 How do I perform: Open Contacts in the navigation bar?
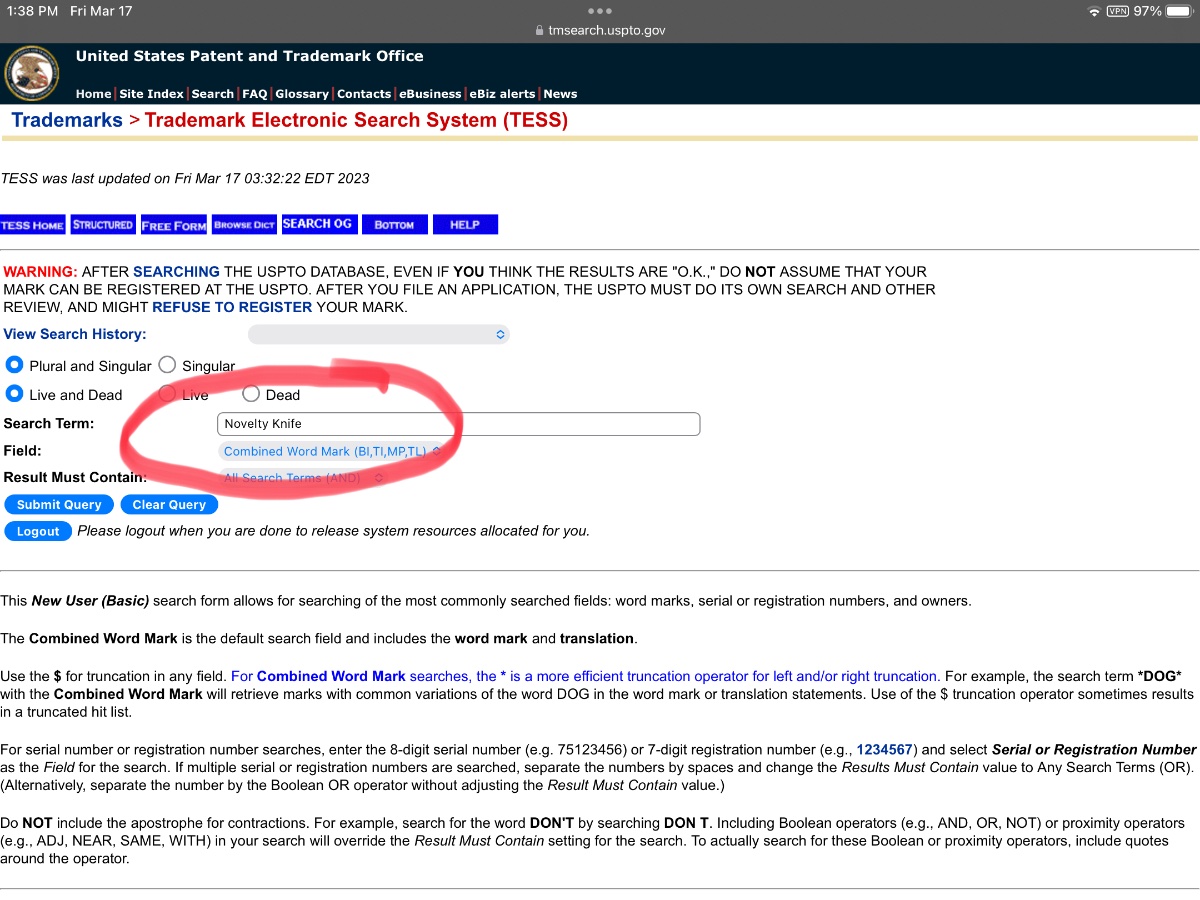[364, 94]
